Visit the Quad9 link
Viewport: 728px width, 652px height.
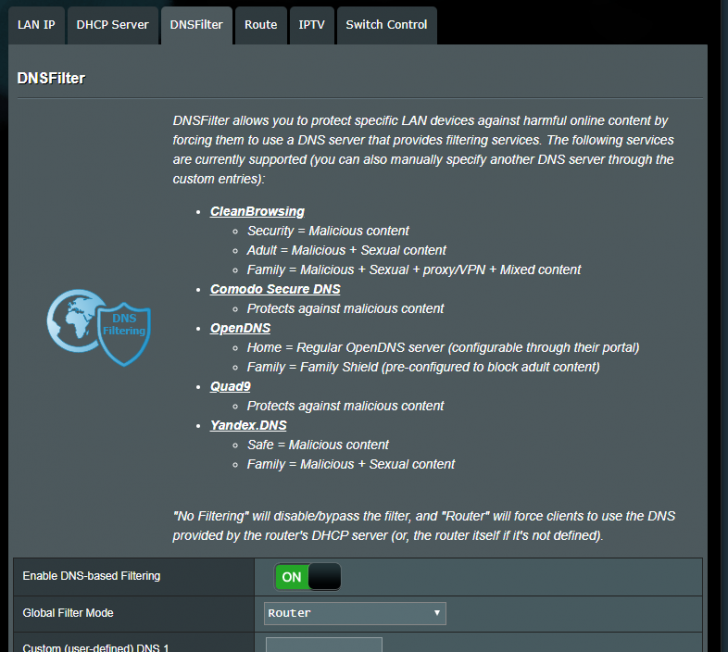(230, 386)
